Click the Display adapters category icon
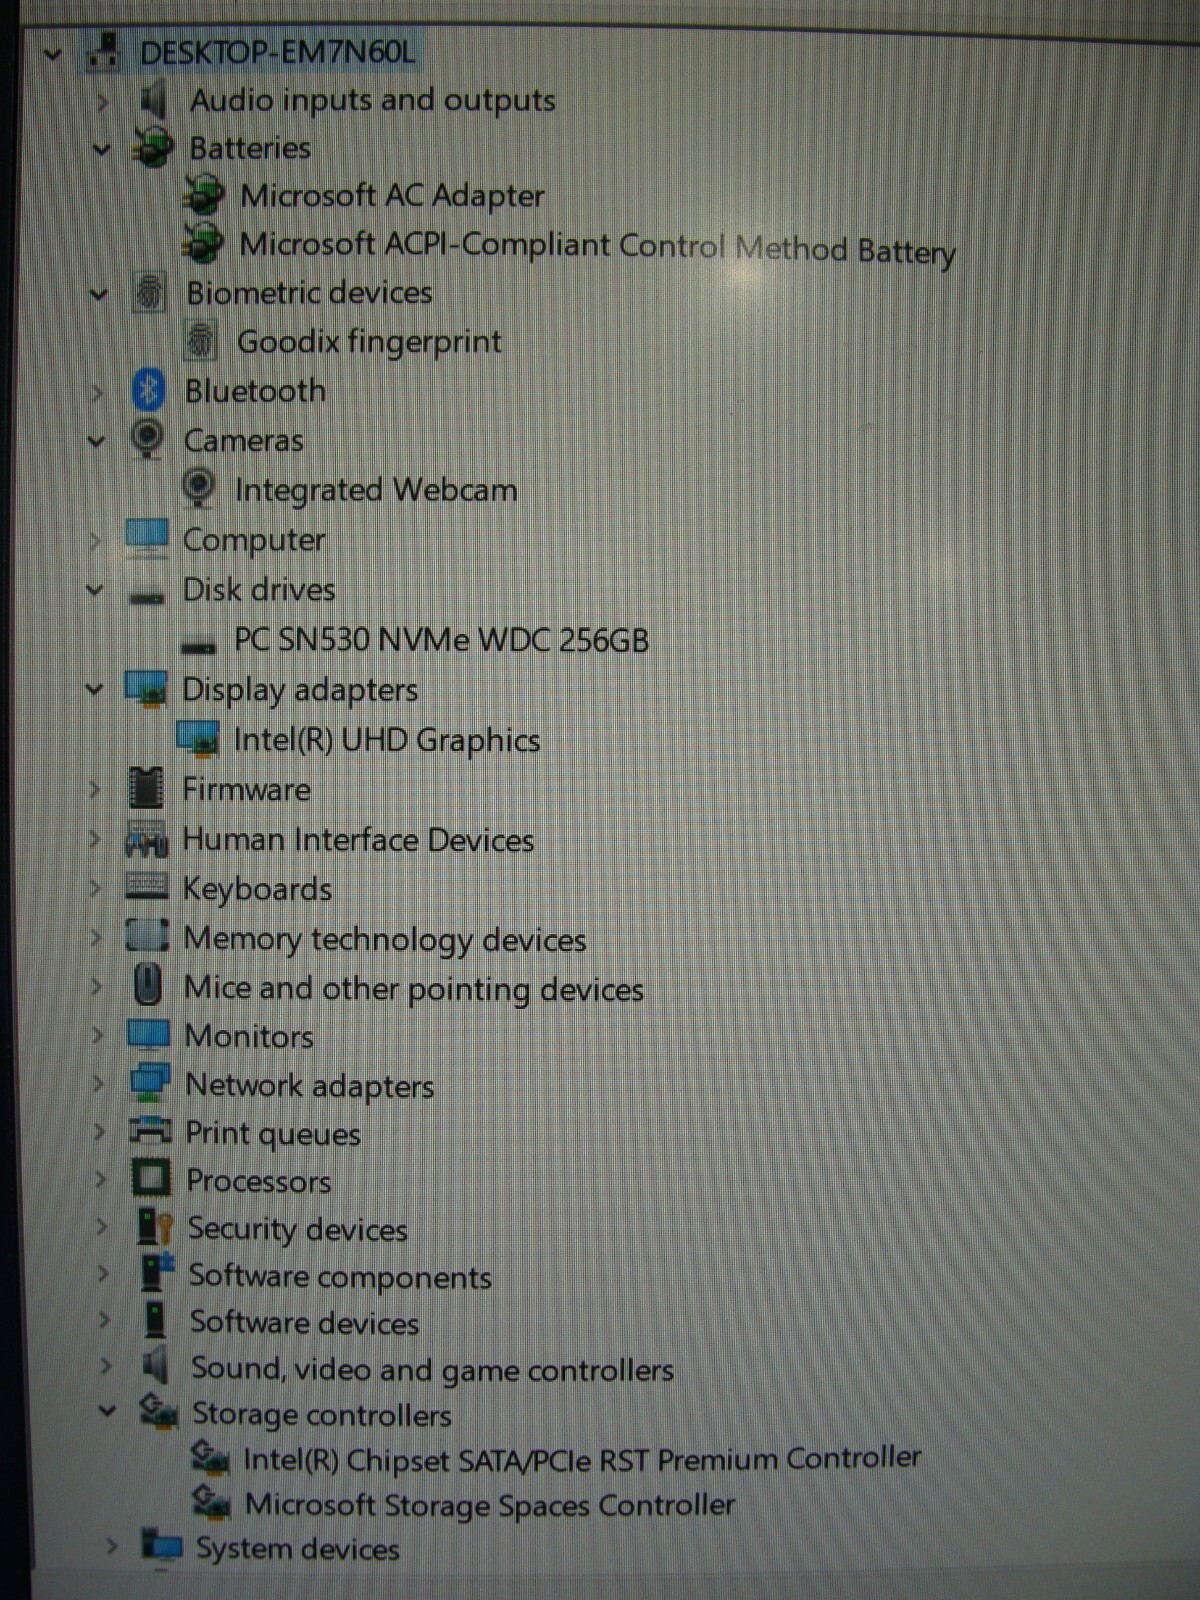Viewport: 1200px width, 1600px height. [x=146, y=689]
